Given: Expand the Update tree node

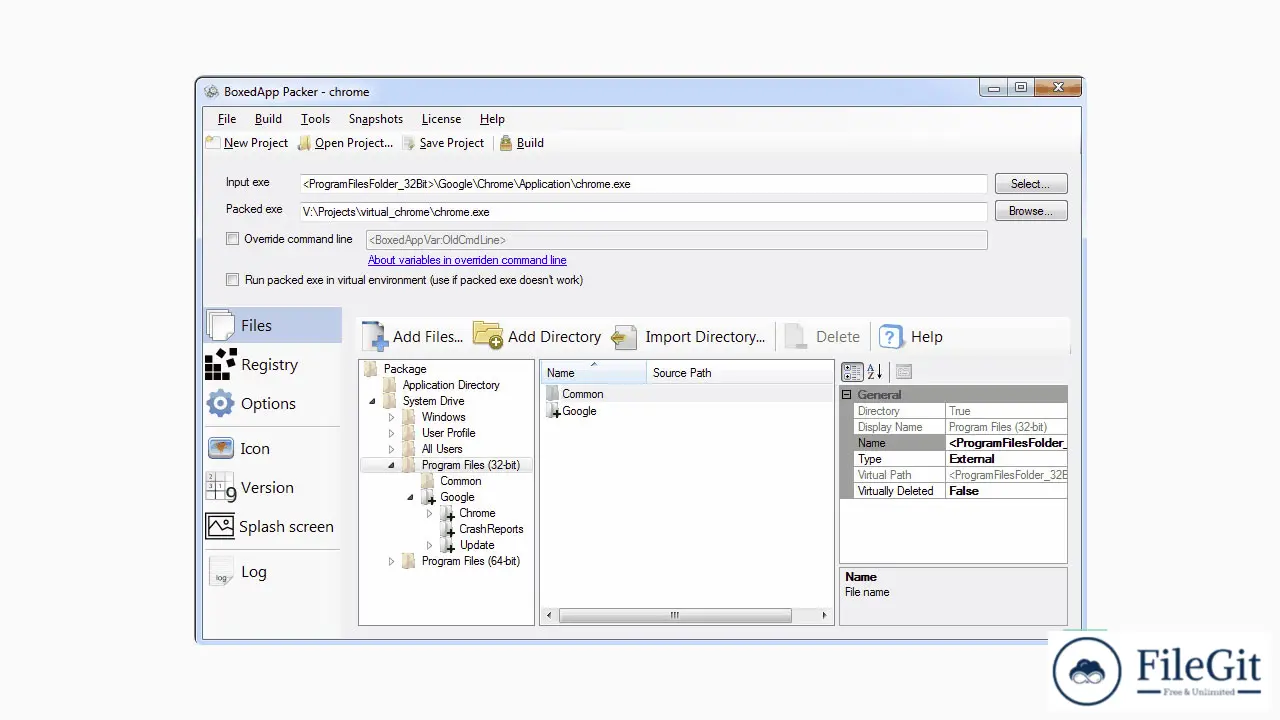Looking at the screenshot, I should (x=430, y=545).
